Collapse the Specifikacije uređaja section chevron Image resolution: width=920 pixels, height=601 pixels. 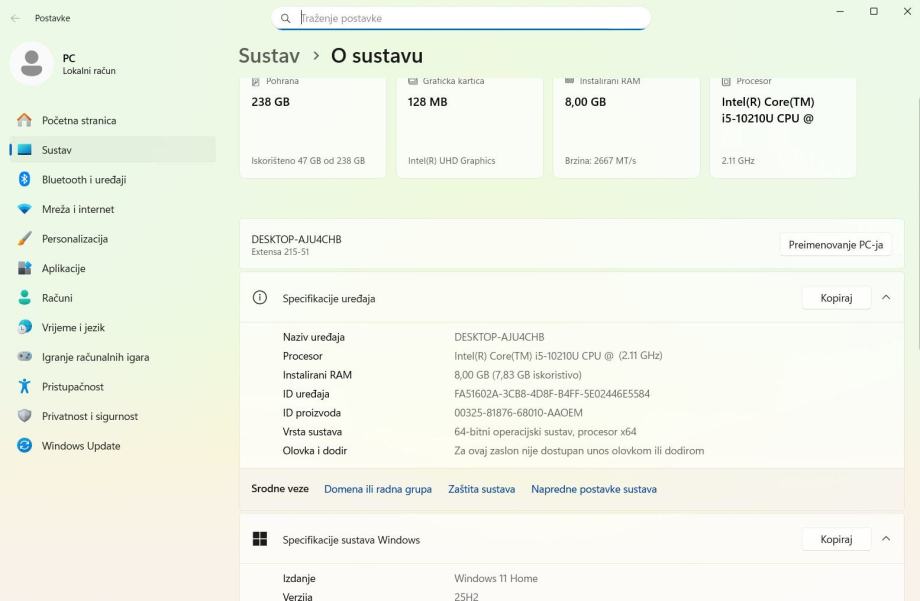886,298
